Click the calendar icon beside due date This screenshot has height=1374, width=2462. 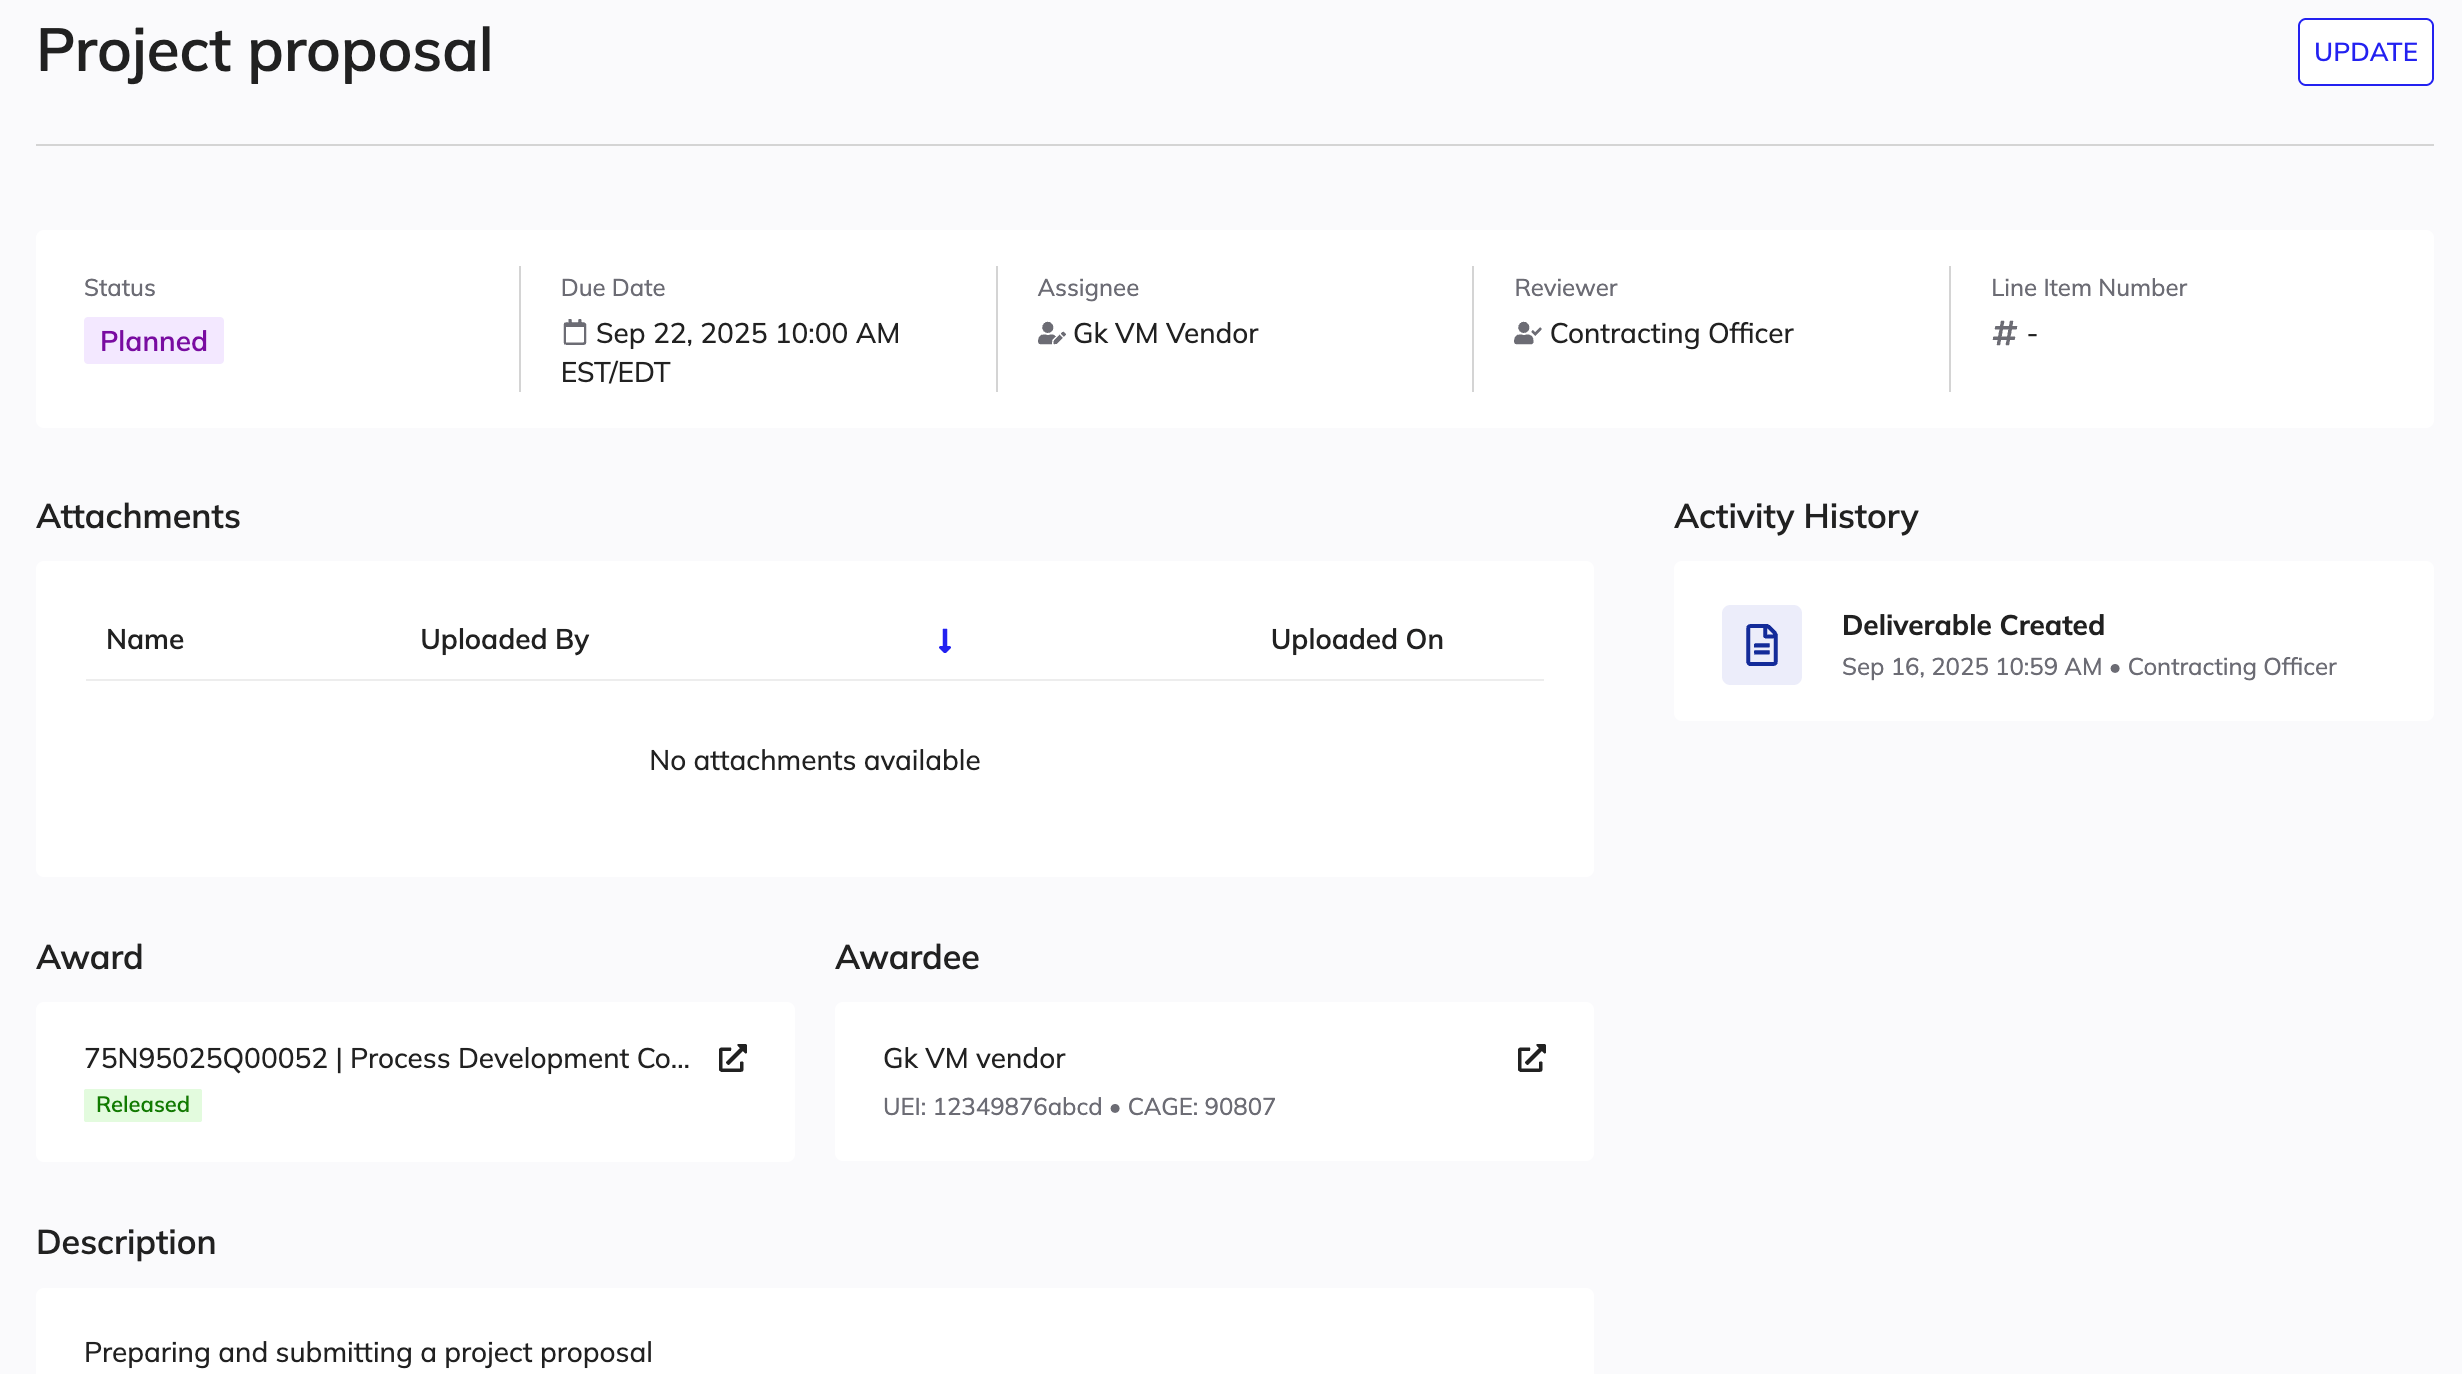574,333
